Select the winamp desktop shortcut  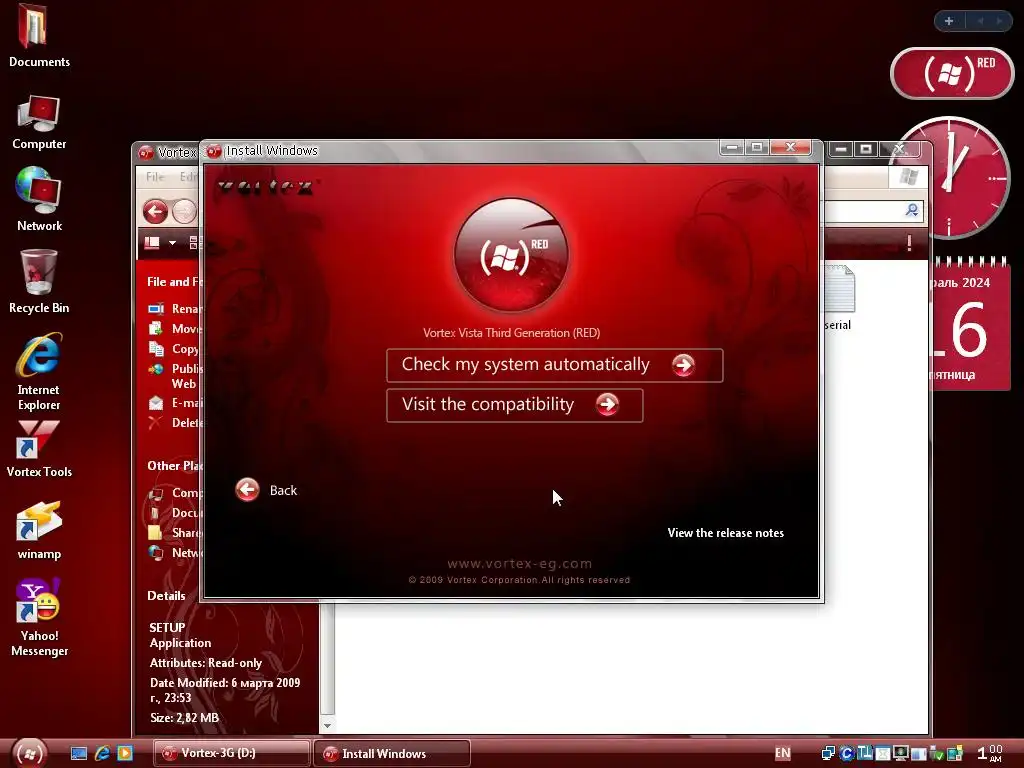click(39, 531)
